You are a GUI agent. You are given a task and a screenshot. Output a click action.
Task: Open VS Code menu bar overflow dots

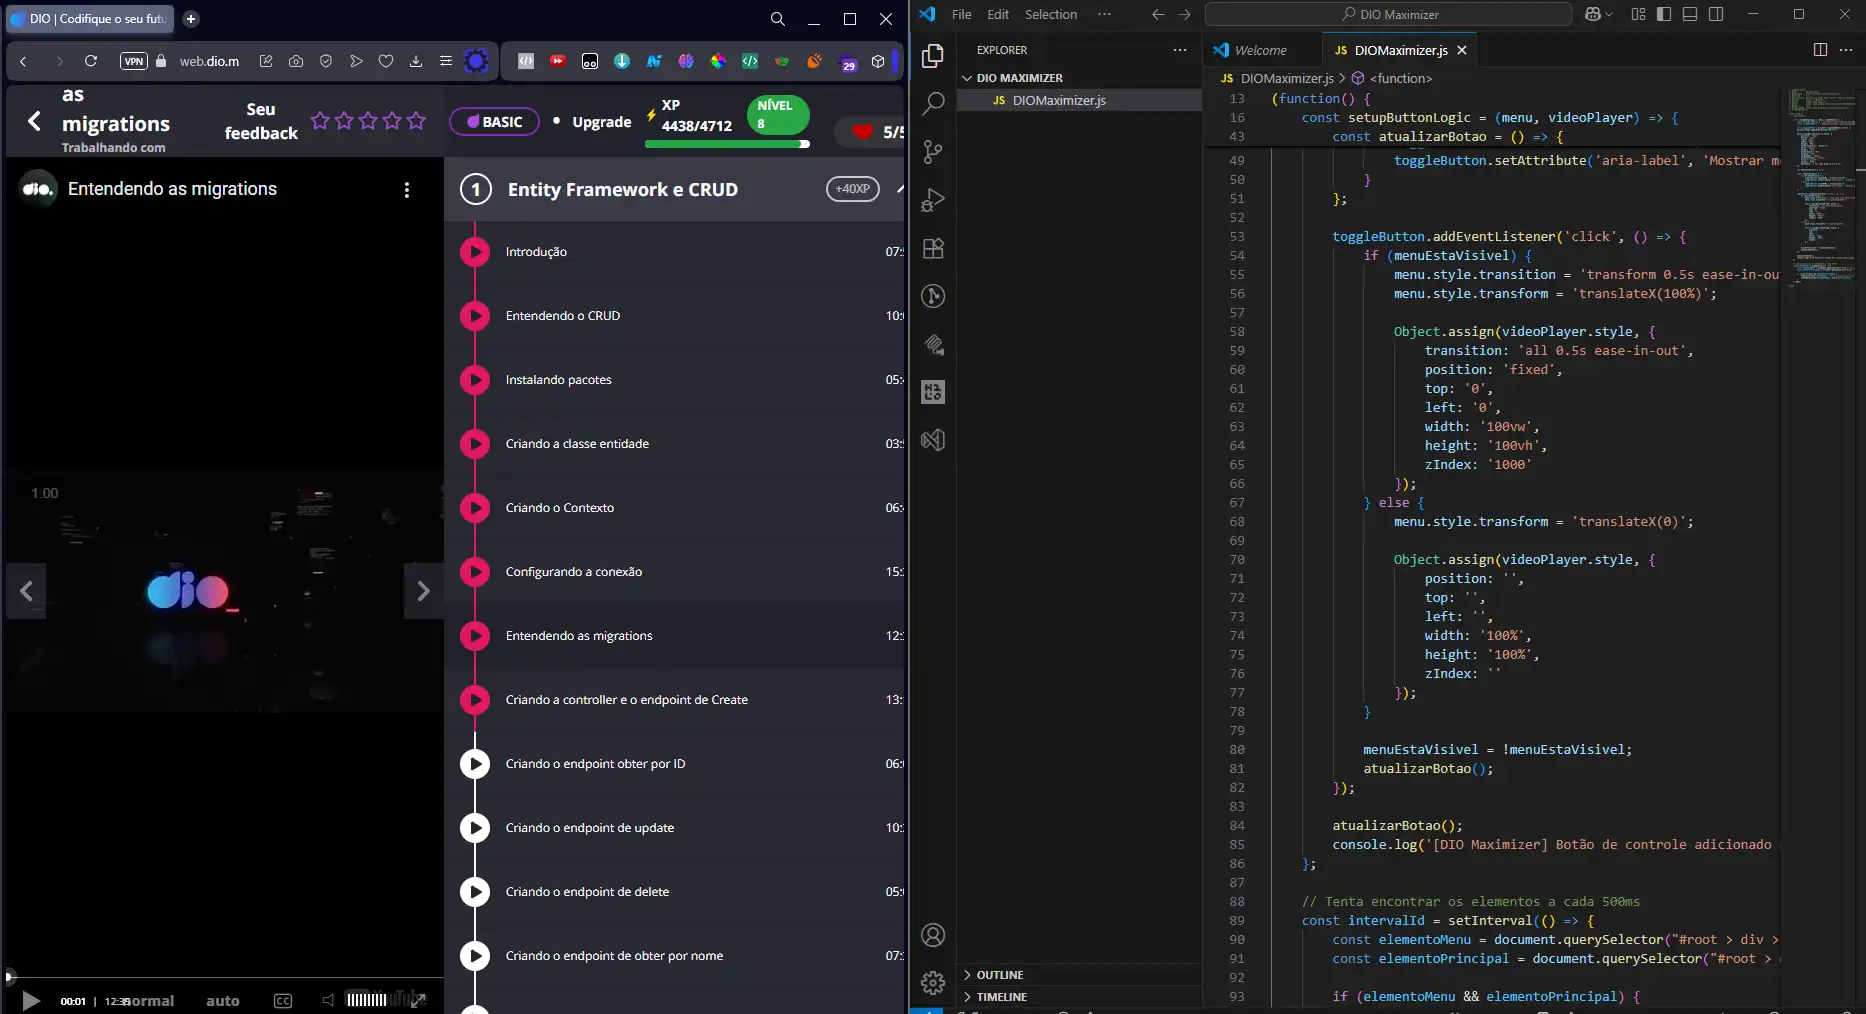(1104, 14)
